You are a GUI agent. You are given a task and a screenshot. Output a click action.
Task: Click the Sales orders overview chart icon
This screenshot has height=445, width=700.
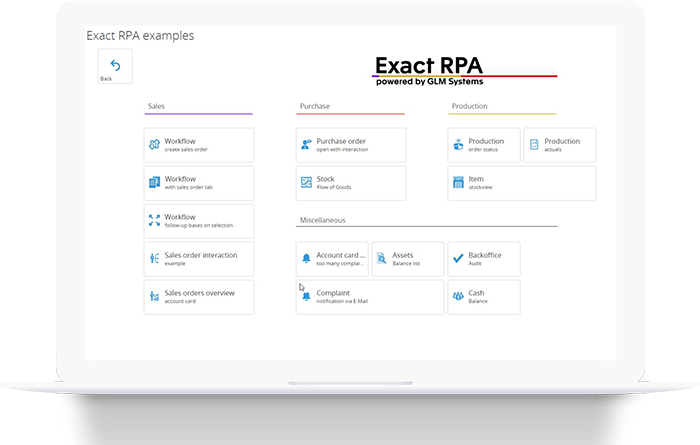pos(154,297)
